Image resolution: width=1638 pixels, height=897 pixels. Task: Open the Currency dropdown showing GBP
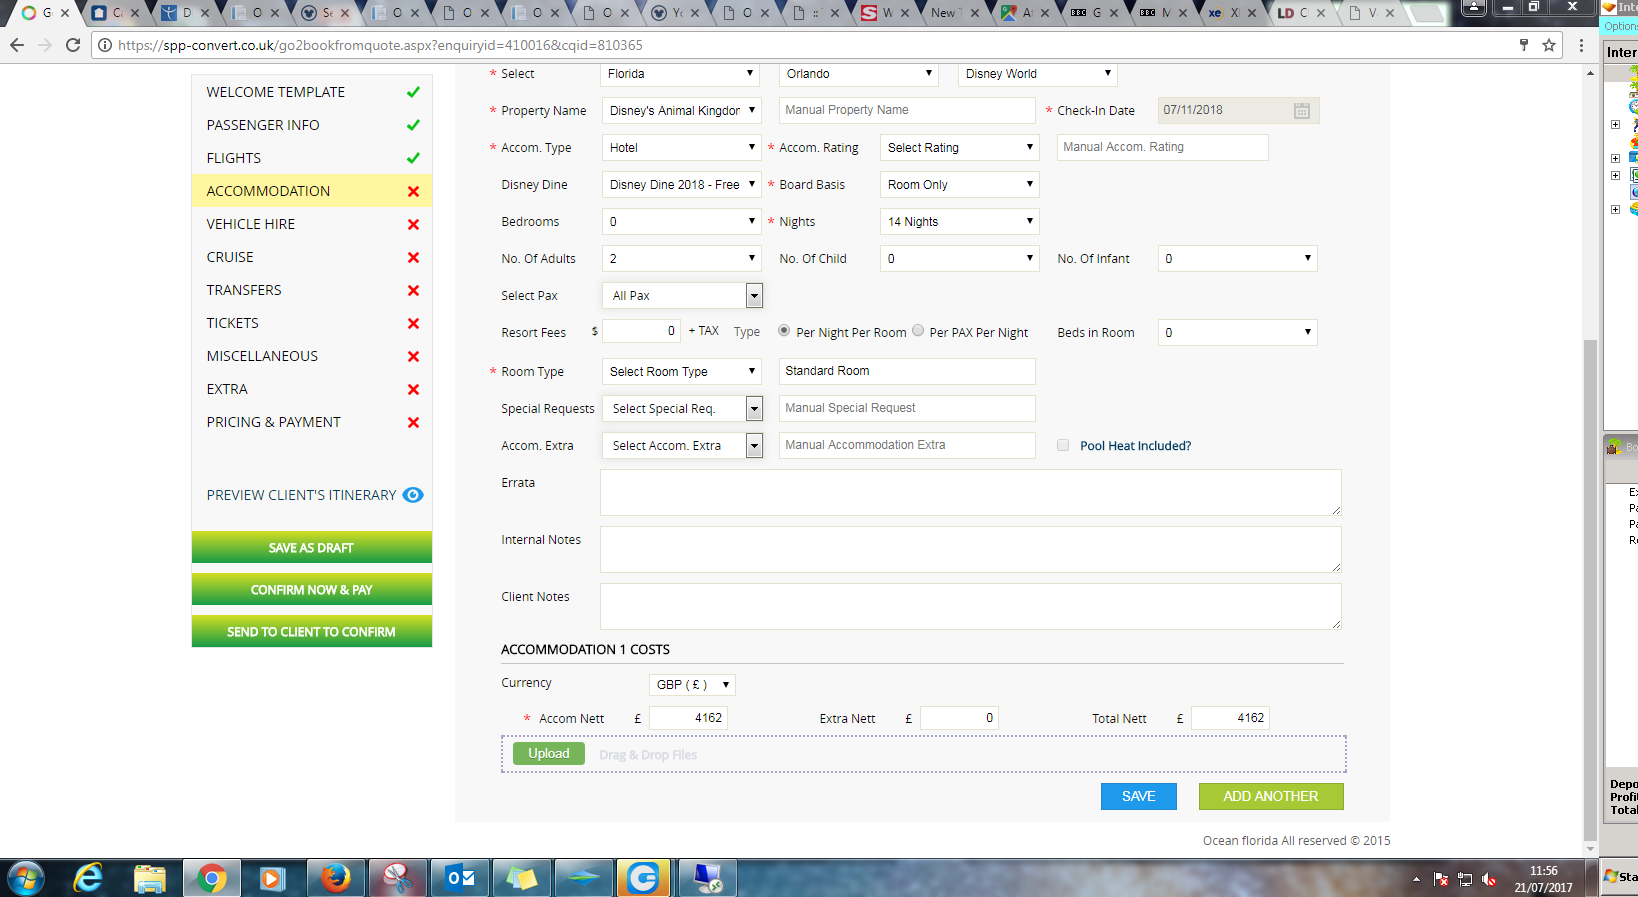(x=693, y=685)
